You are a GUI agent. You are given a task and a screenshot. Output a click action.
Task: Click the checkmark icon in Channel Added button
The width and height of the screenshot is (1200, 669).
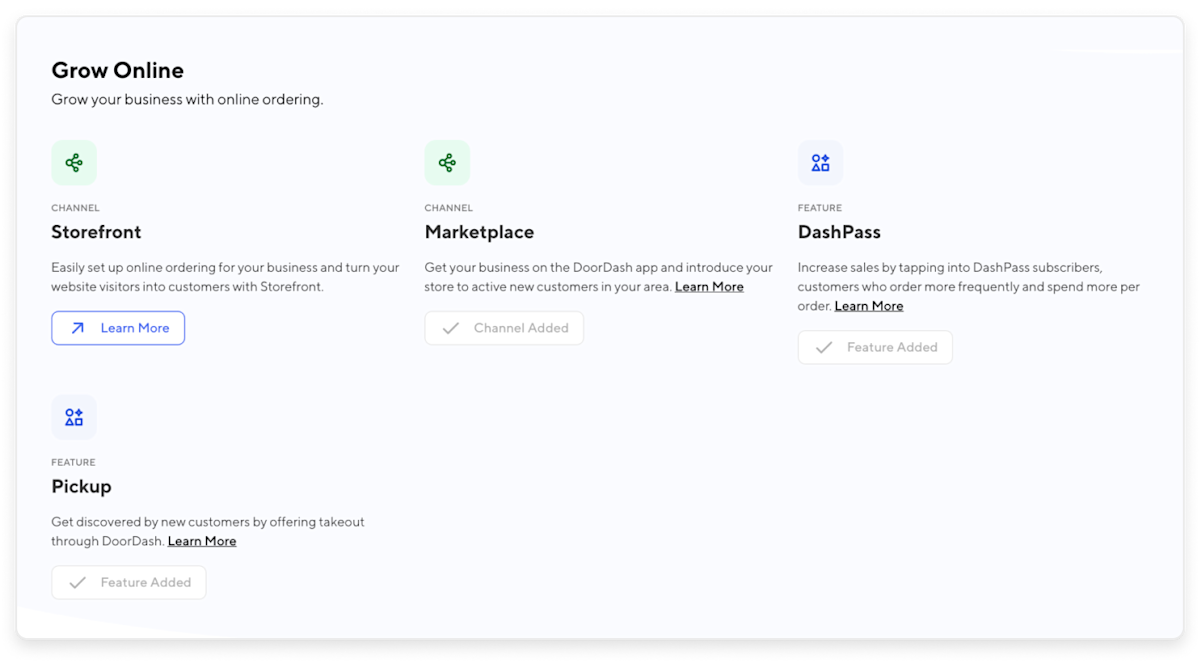(x=450, y=328)
